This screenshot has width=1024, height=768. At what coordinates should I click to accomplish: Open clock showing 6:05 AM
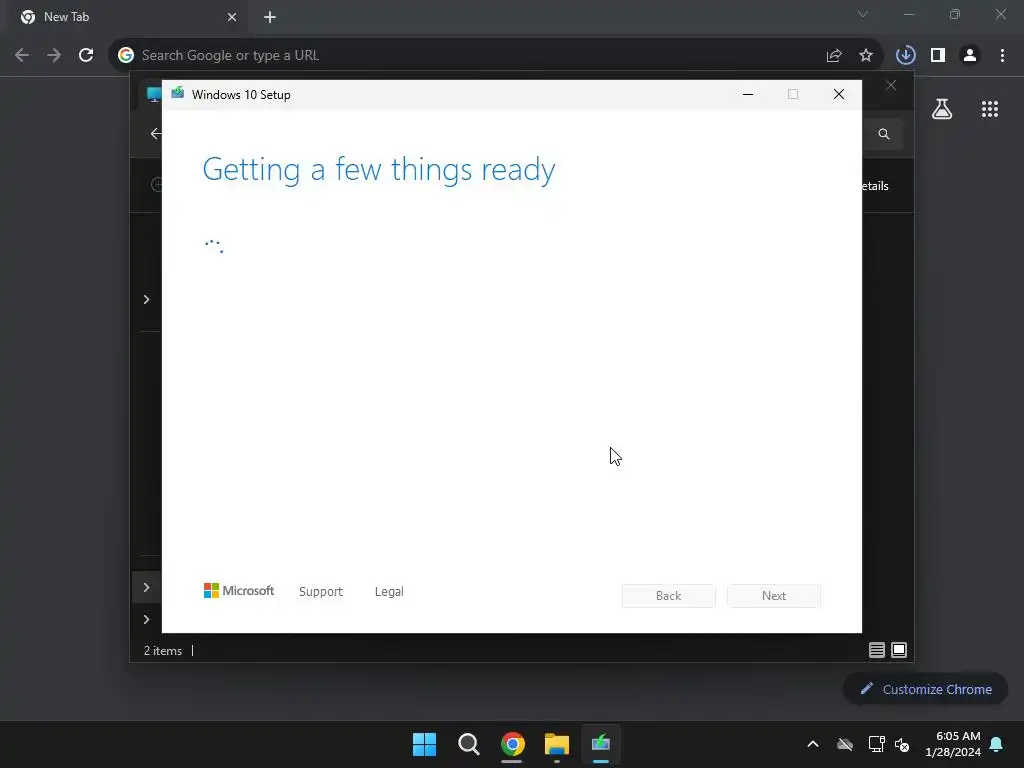tap(953, 744)
